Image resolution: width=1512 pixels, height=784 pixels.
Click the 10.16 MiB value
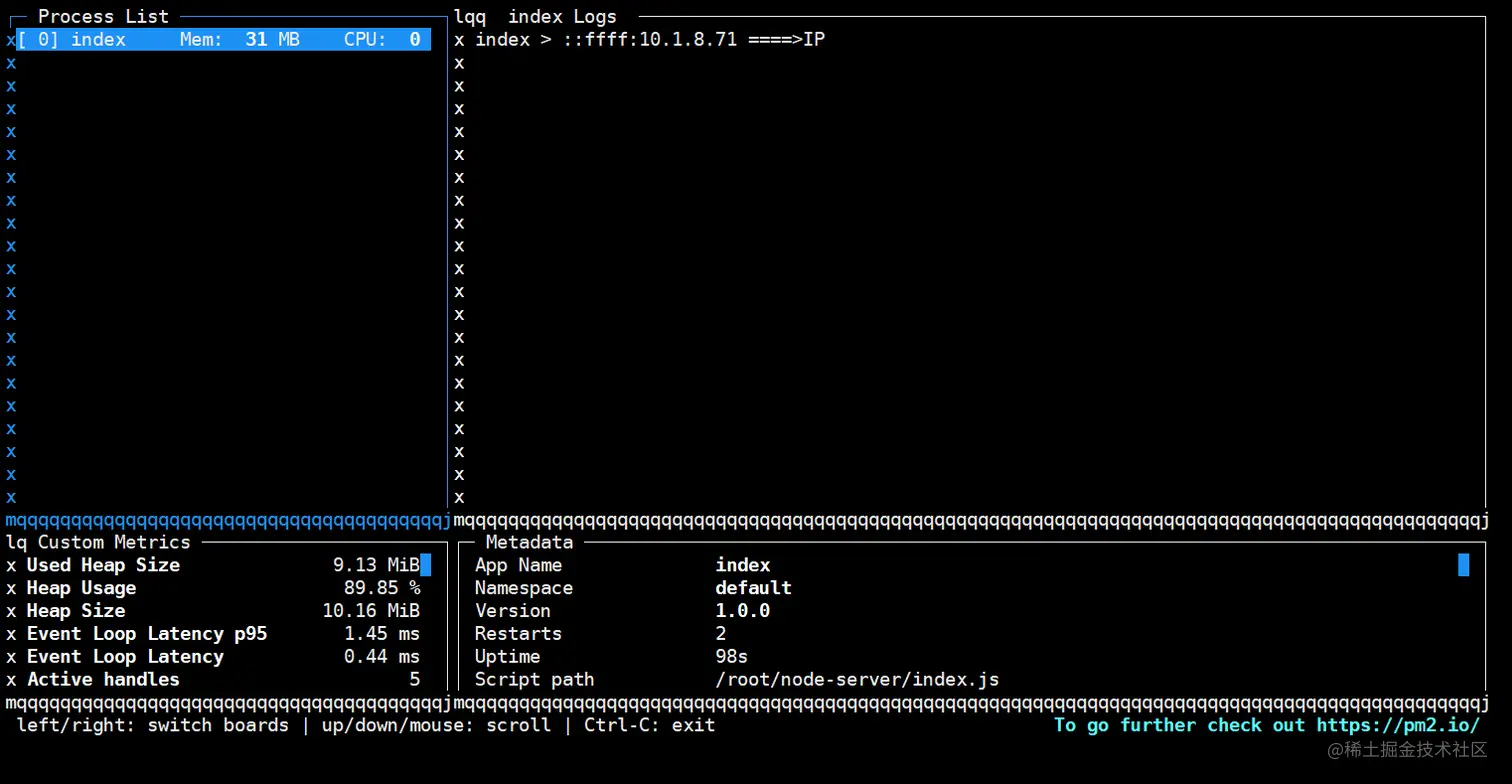pyautogui.click(x=371, y=611)
